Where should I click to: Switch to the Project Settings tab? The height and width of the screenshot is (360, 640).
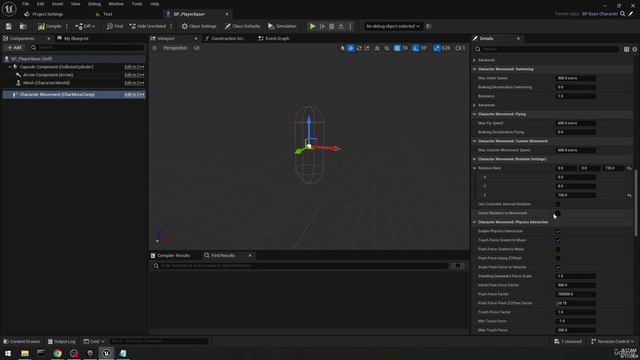[44, 14]
